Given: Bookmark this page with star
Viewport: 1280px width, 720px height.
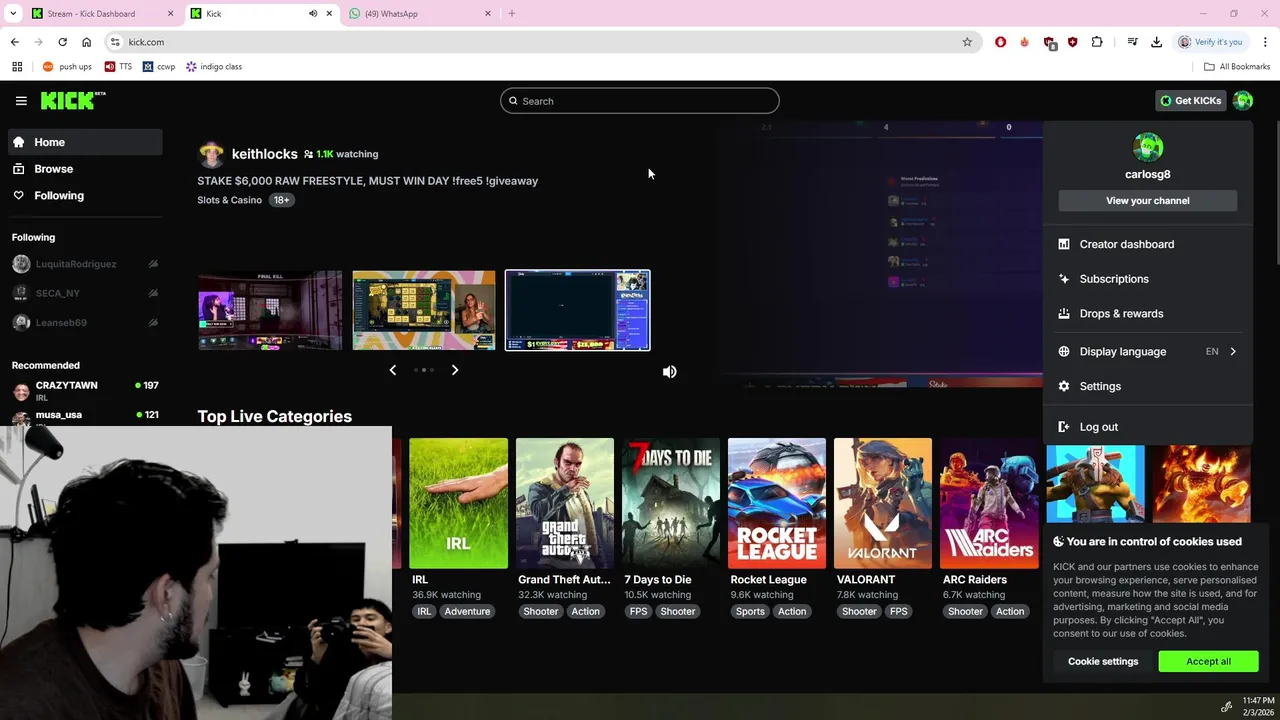Looking at the screenshot, I should (x=967, y=42).
